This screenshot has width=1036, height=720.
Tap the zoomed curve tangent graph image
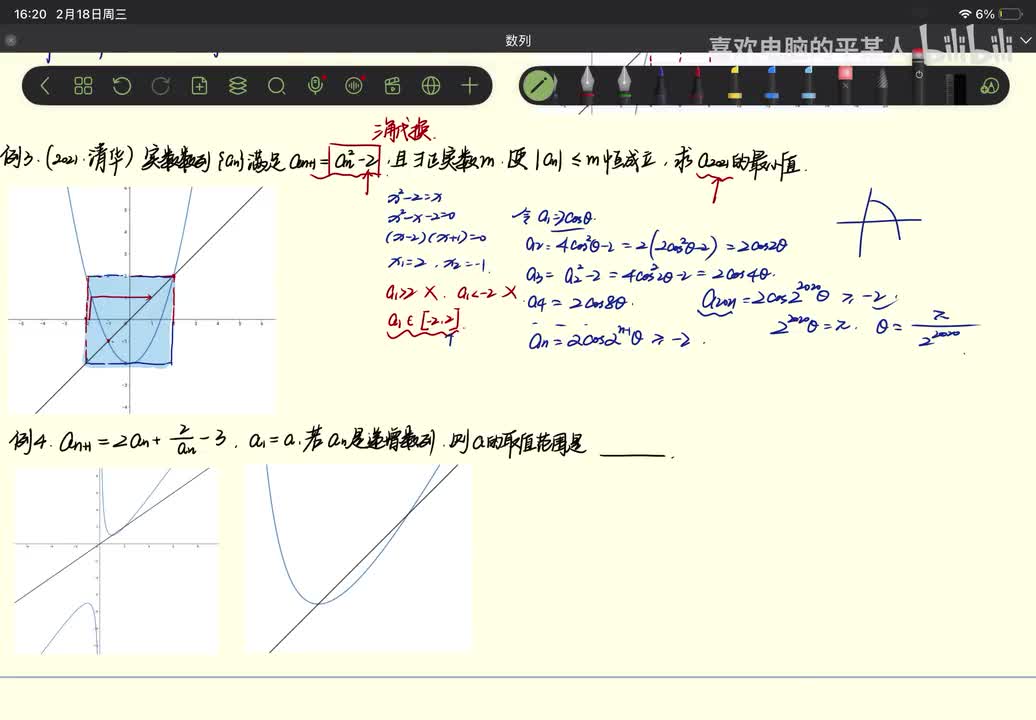[358, 558]
